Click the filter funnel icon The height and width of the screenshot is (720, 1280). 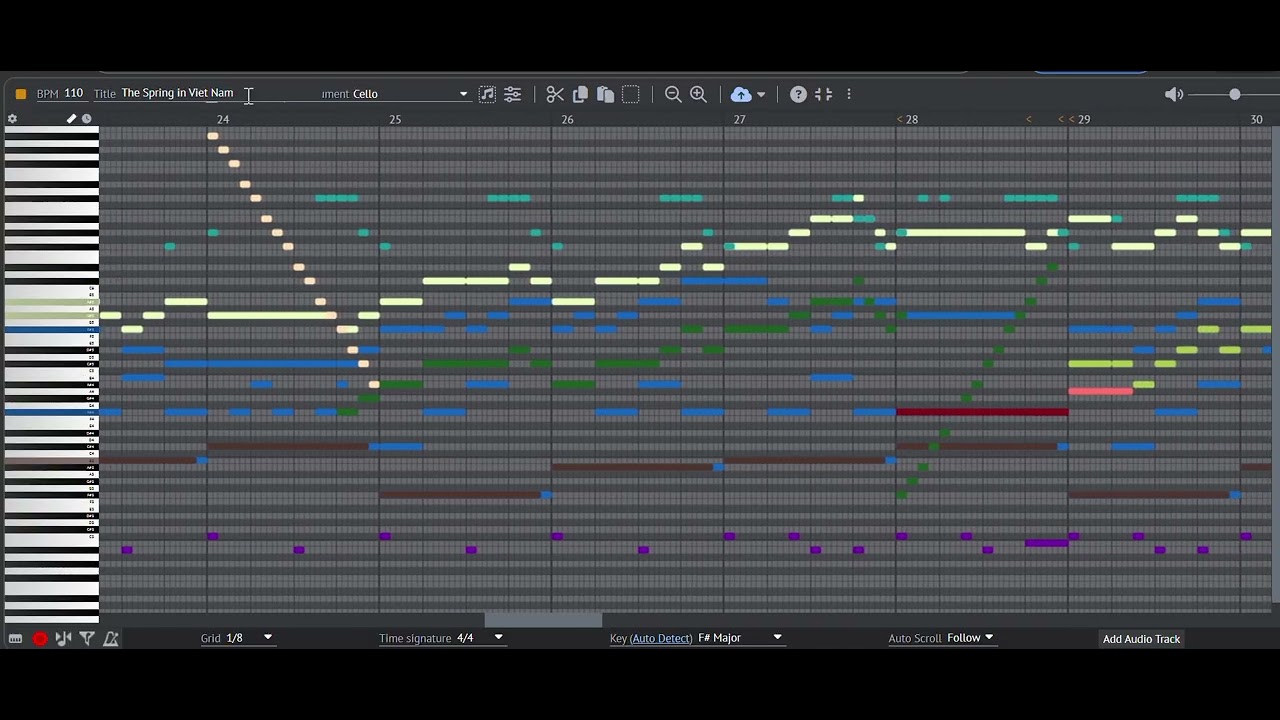(x=87, y=638)
